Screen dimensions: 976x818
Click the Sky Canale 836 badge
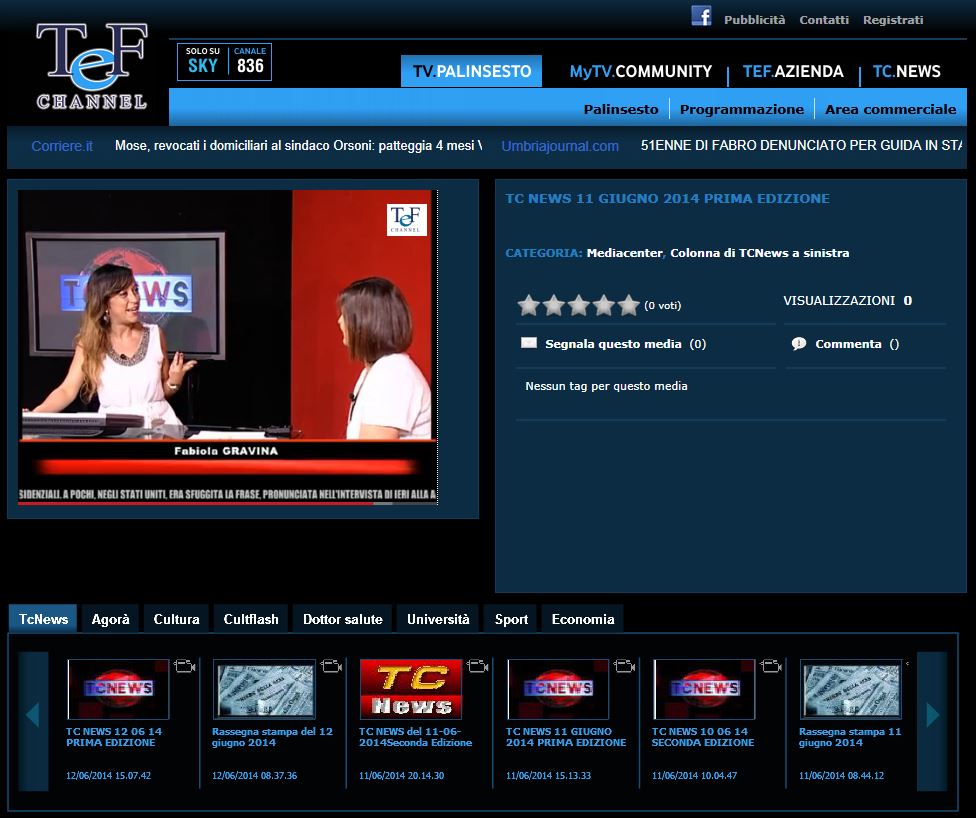pos(225,62)
